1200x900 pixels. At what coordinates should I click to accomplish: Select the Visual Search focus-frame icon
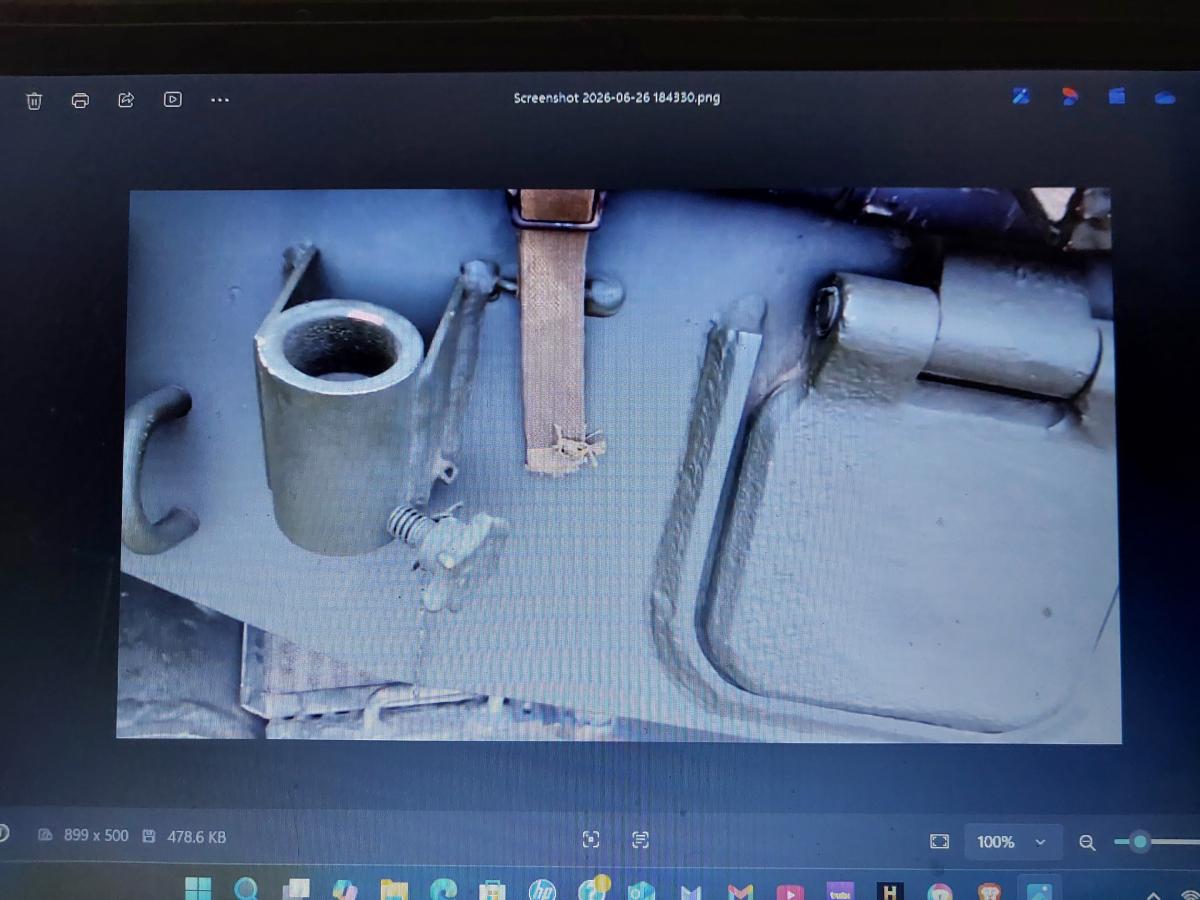(x=591, y=840)
